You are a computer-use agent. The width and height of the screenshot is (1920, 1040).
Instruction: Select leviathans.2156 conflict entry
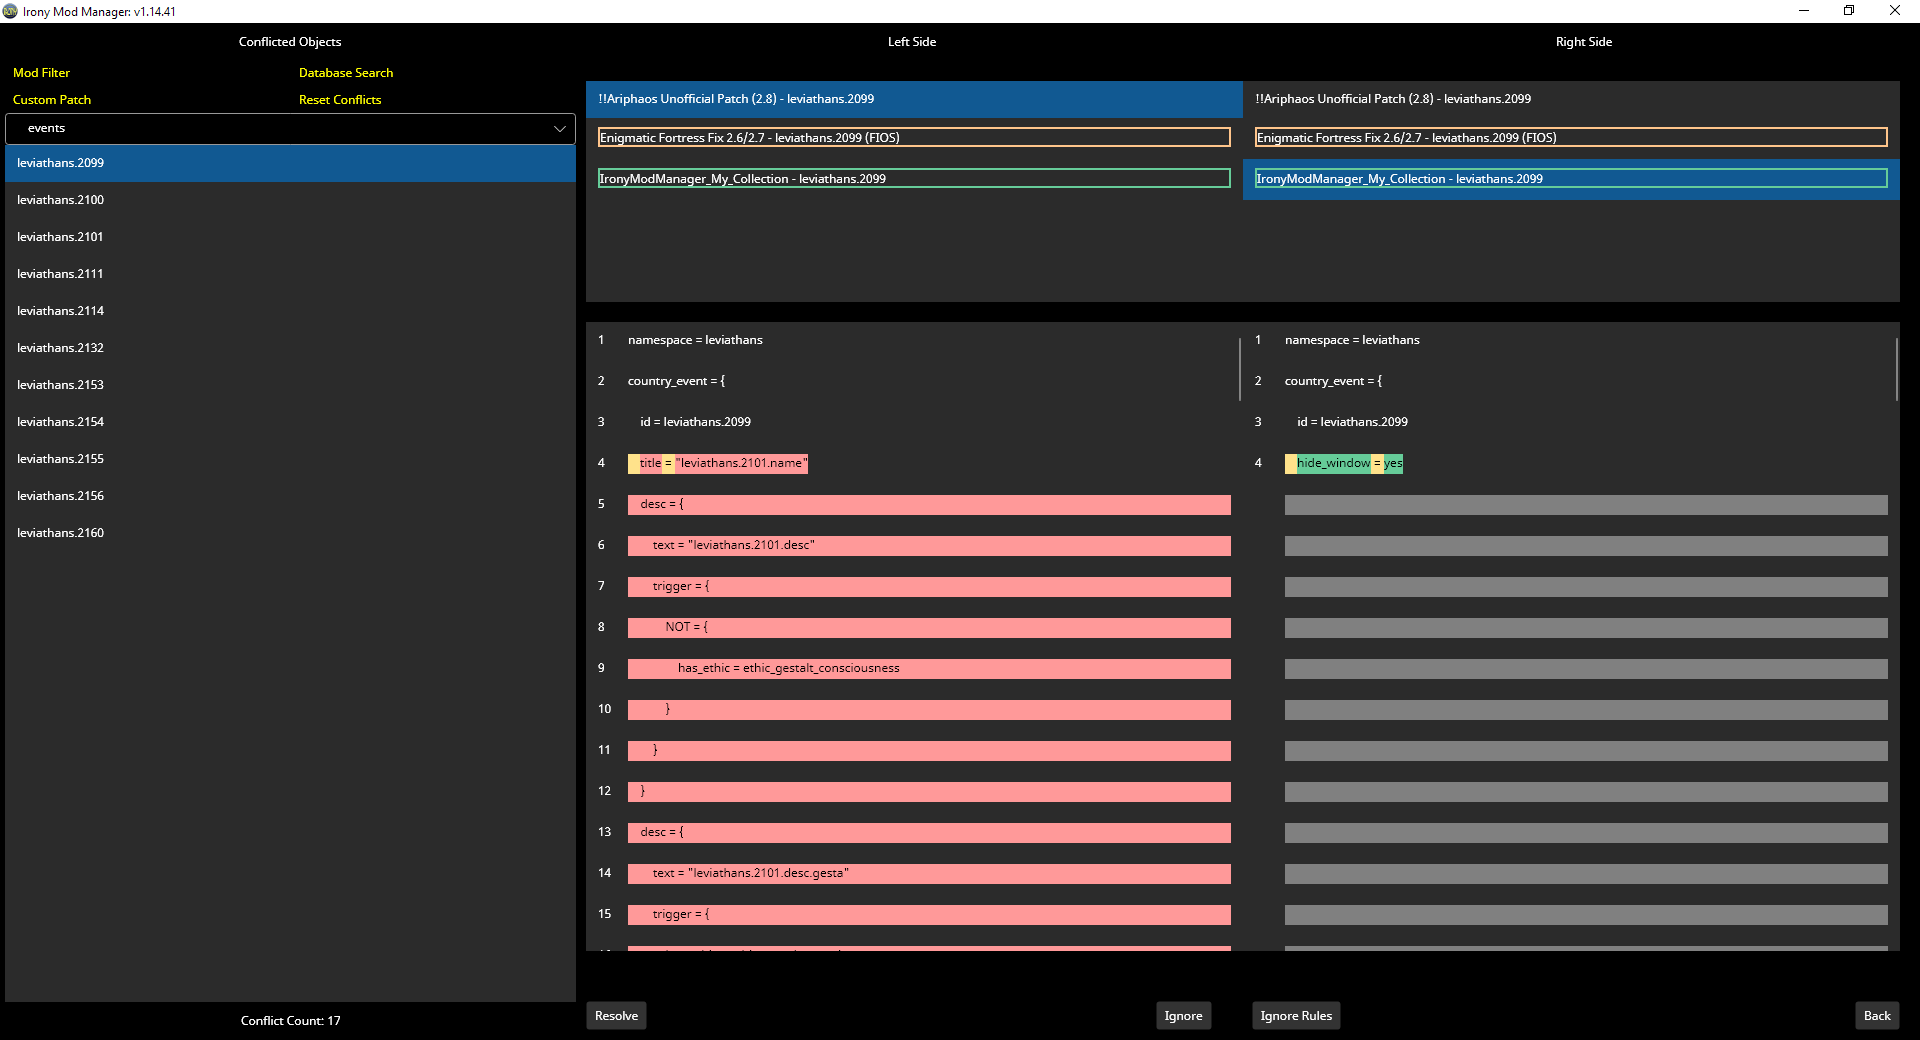point(290,496)
